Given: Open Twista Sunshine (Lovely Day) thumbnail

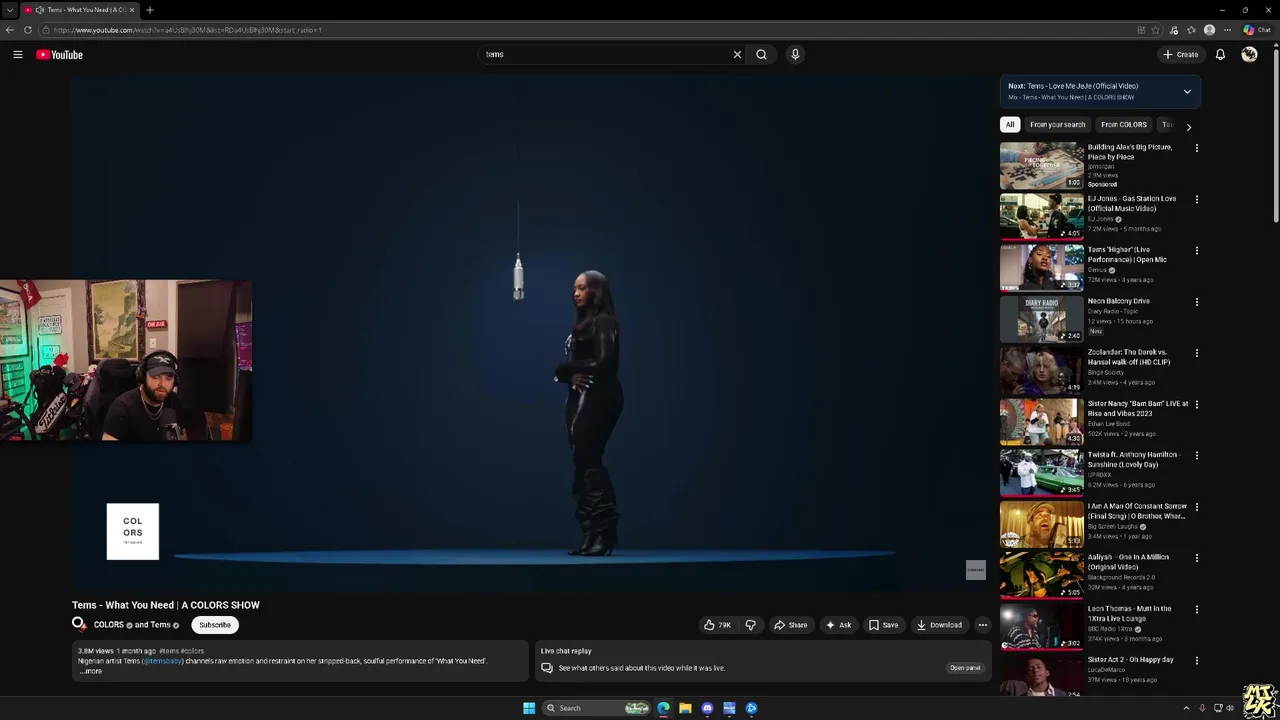Looking at the screenshot, I should [x=1041, y=472].
